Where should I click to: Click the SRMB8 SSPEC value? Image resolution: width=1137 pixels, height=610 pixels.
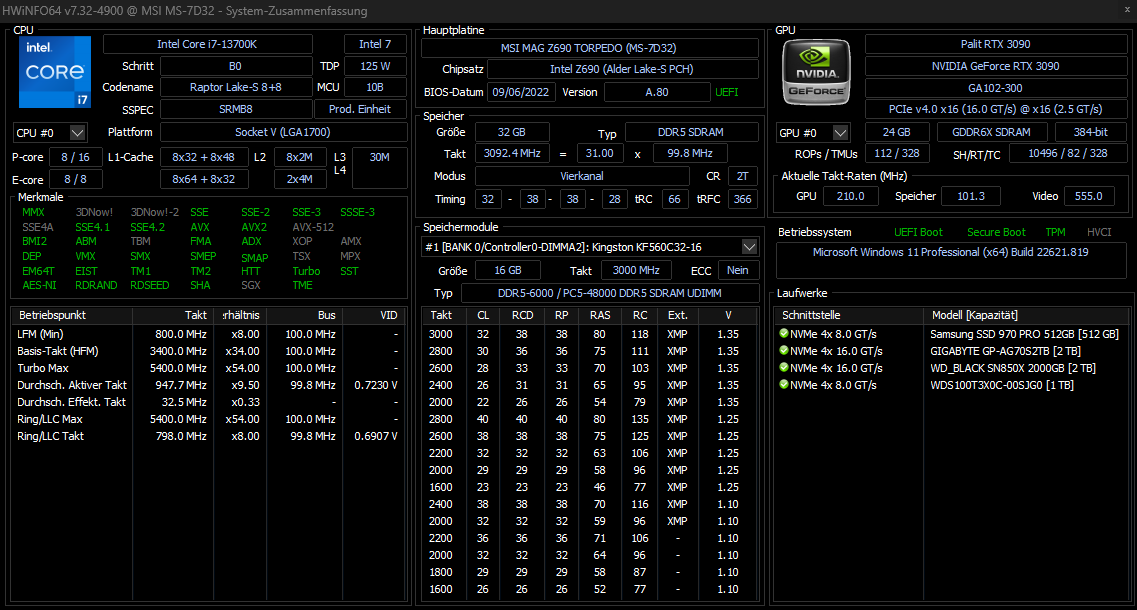[236, 109]
